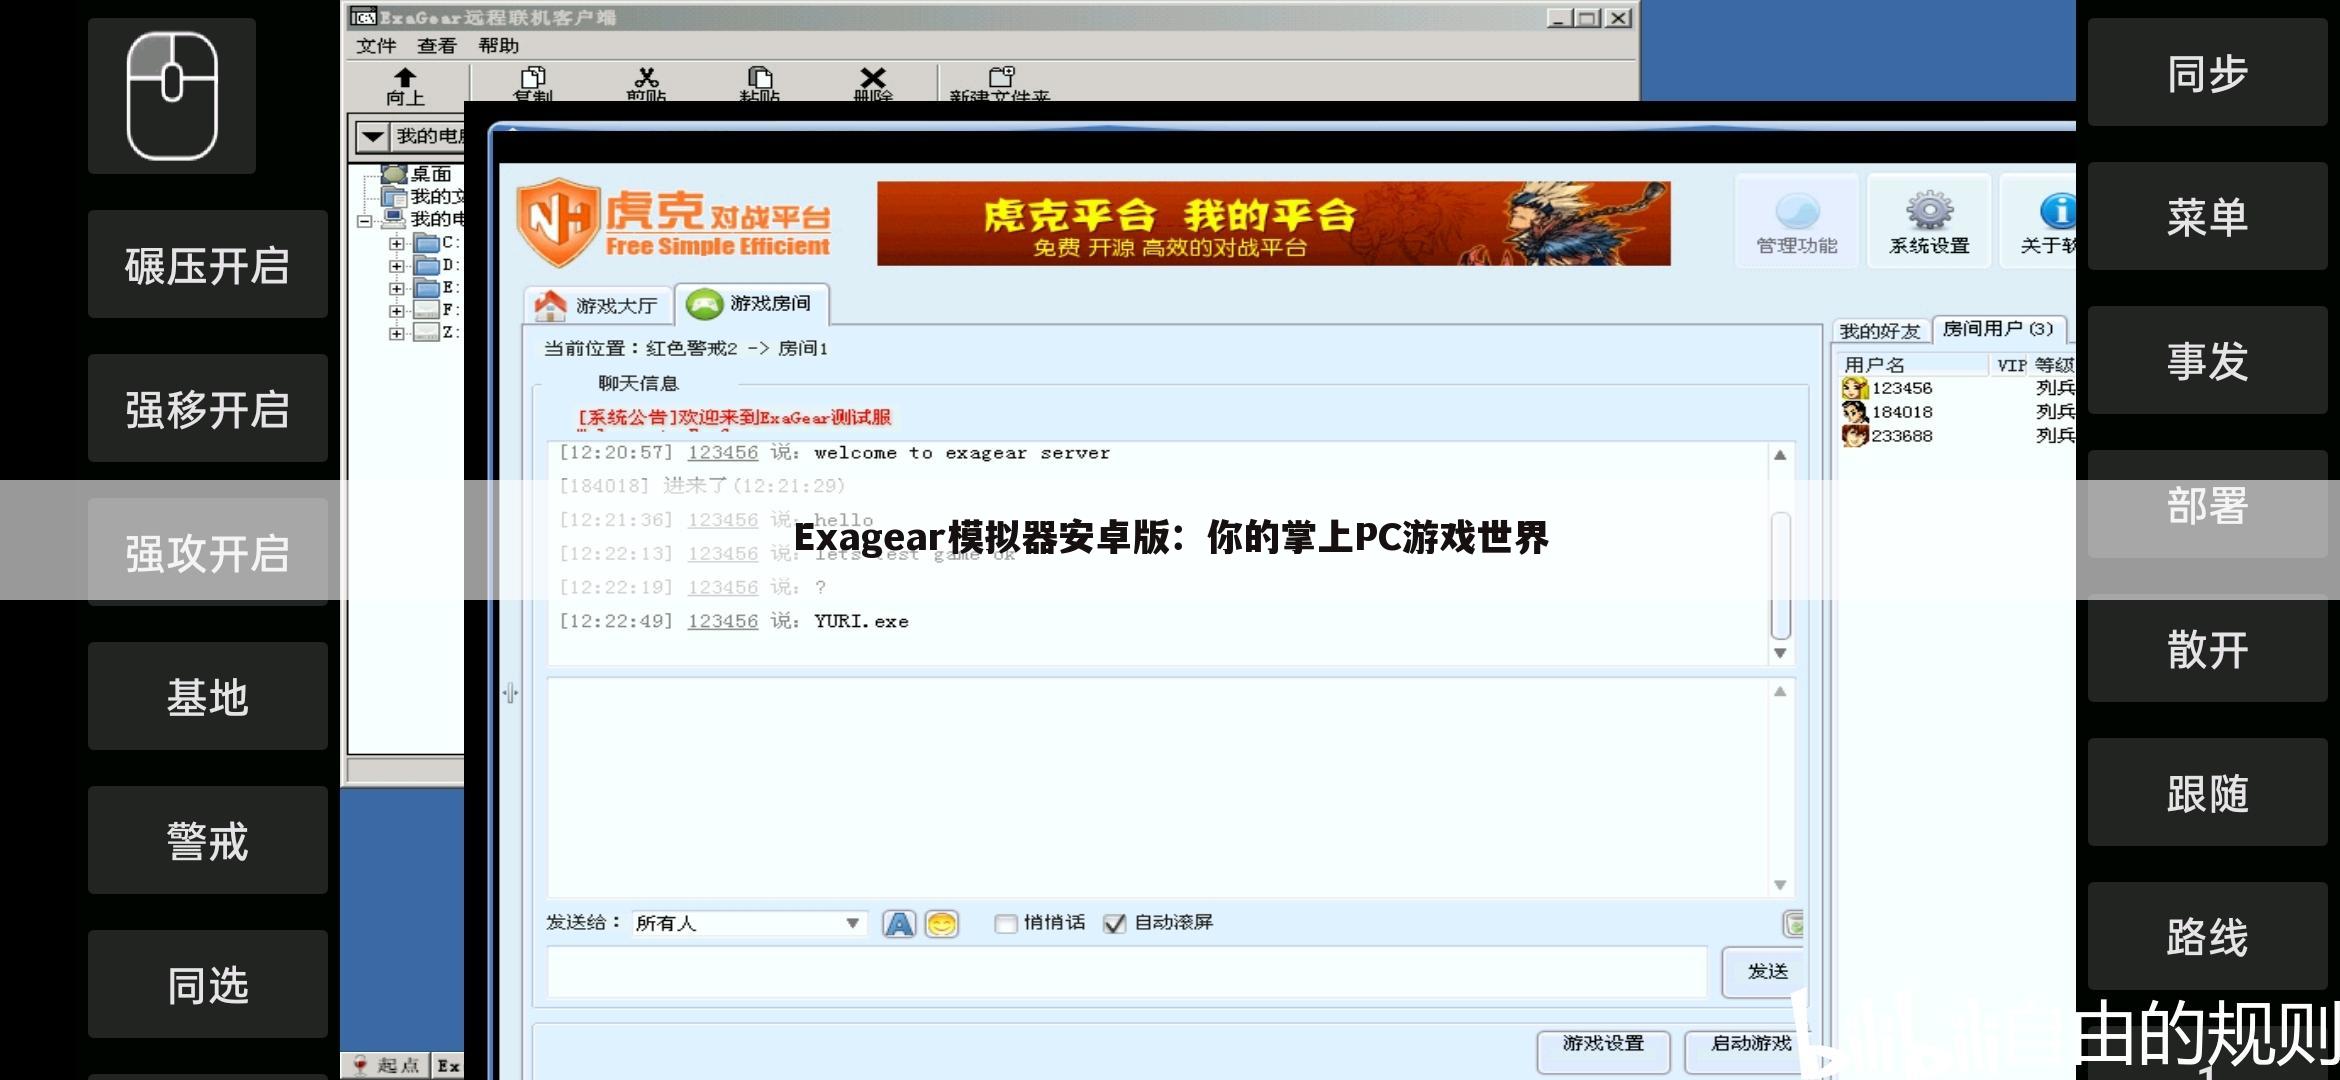Tap the 基地 overlay button

208,696
